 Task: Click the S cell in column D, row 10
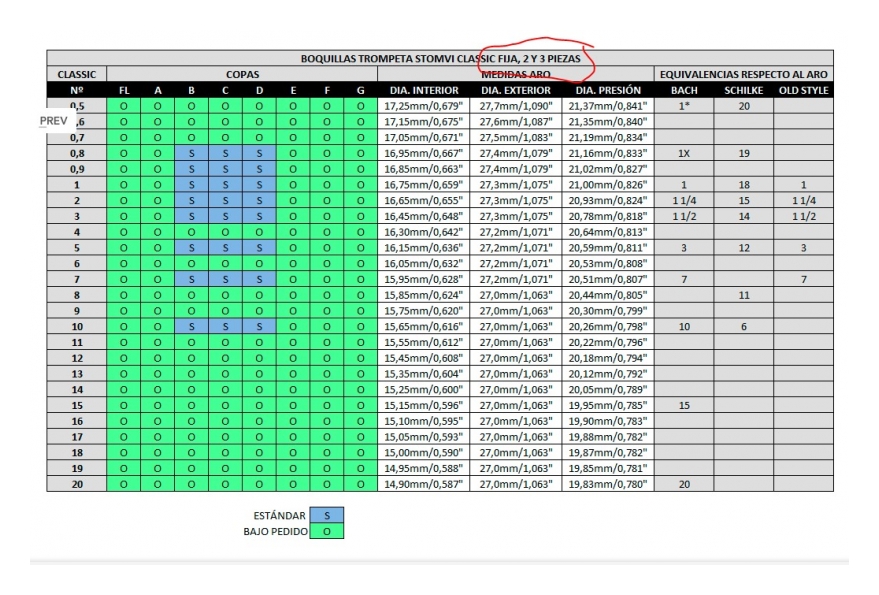click(259, 326)
